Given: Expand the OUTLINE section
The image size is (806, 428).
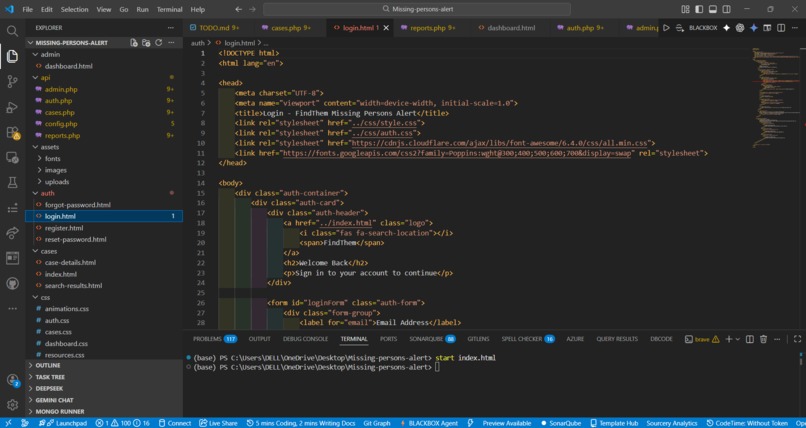Looking at the screenshot, I should [x=47, y=365].
